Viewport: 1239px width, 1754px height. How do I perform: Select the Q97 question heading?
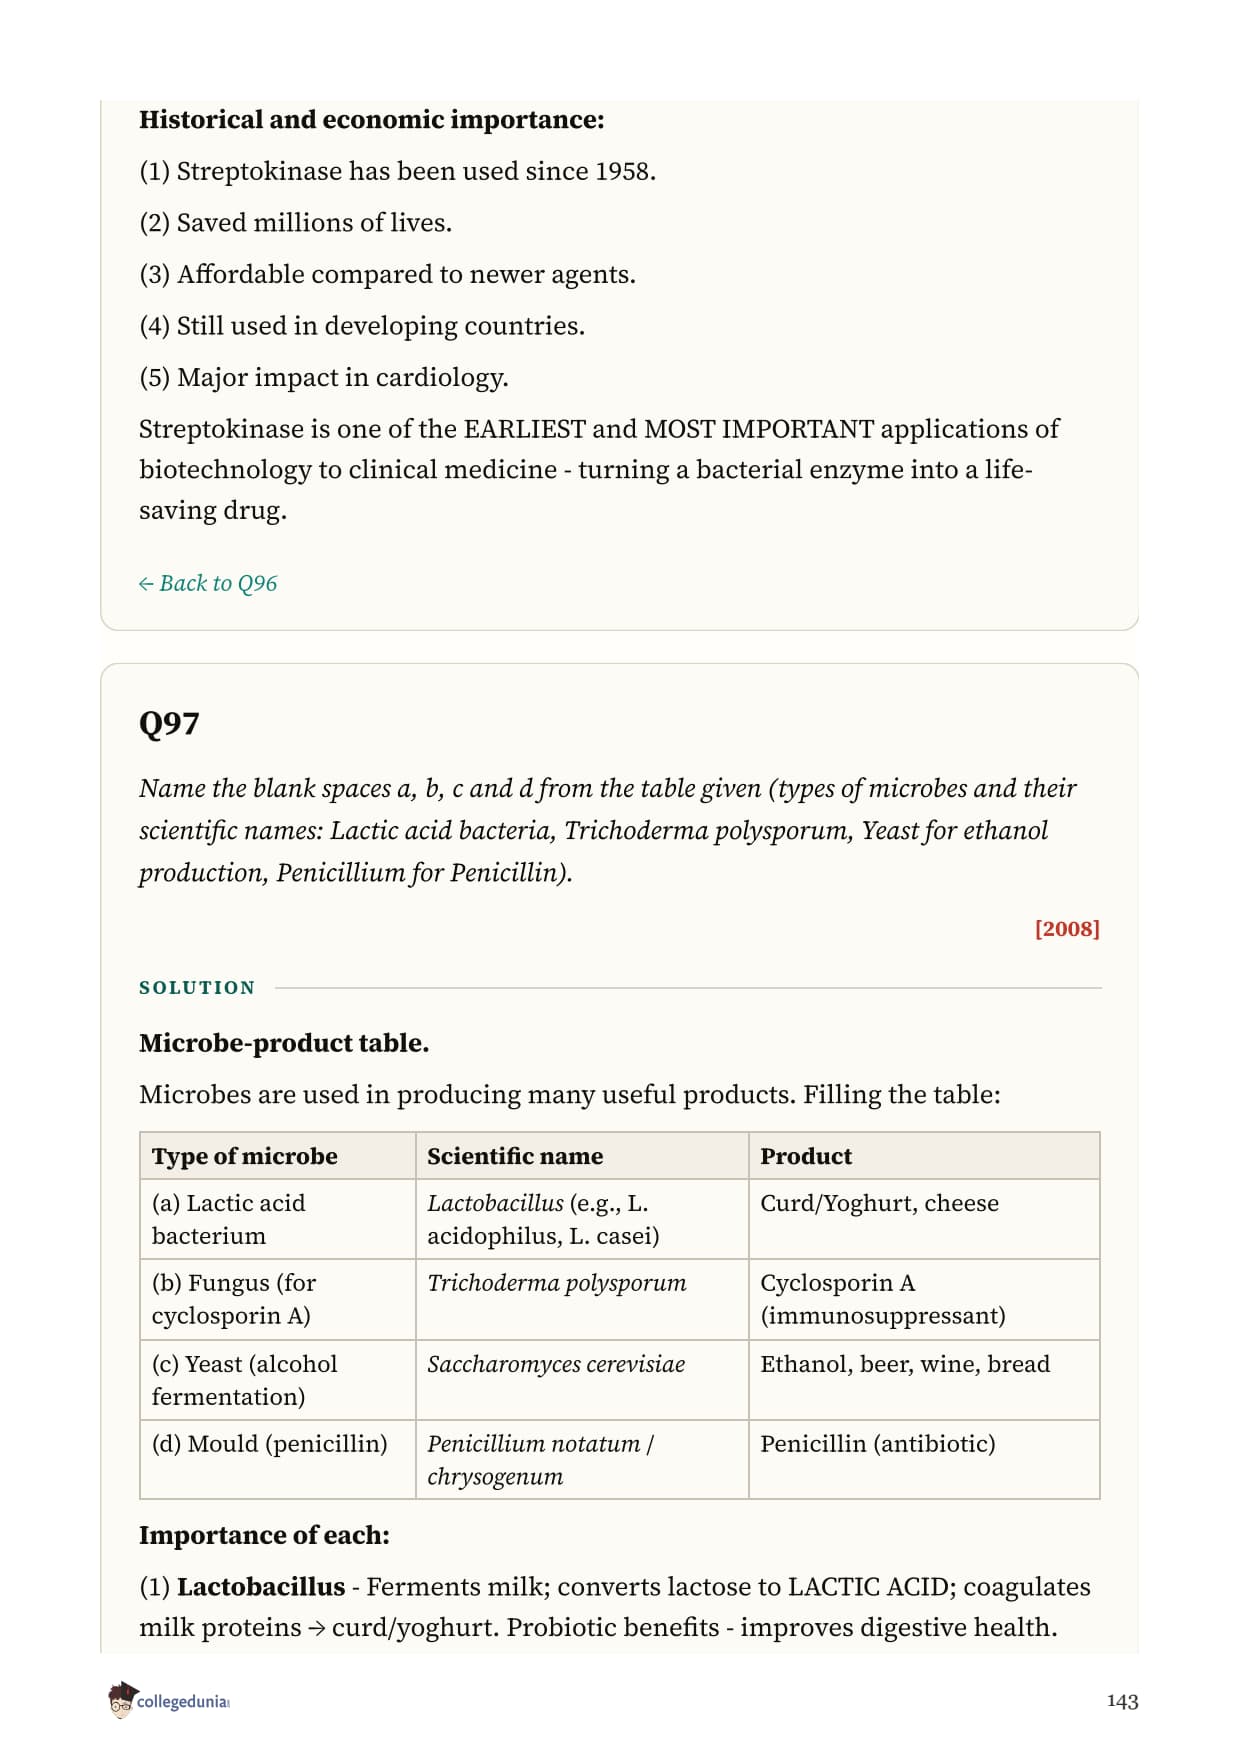coord(169,723)
